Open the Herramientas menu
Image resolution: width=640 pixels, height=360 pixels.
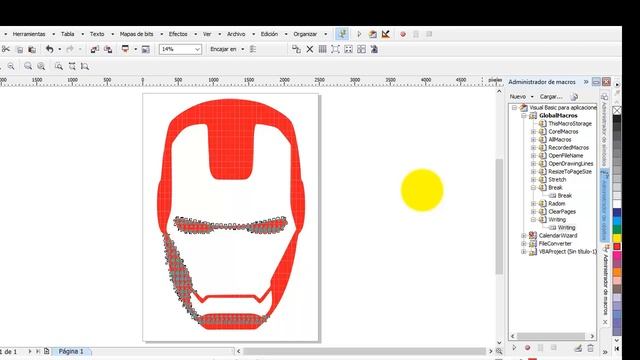pyautogui.click(x=29, y=34)
